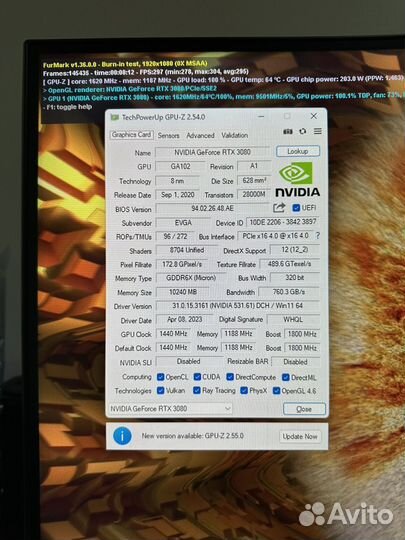Click the Default Clock value 1440 MHz
Screen dimensions: 405x540
coord(173,347)
